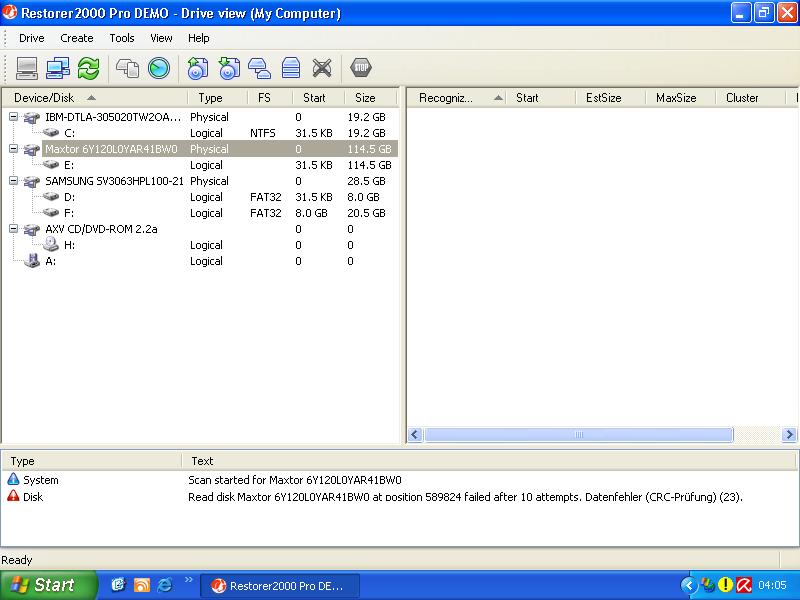Click the open drive files icon
This screenshot has height=600, width=800.
point(128,68)
